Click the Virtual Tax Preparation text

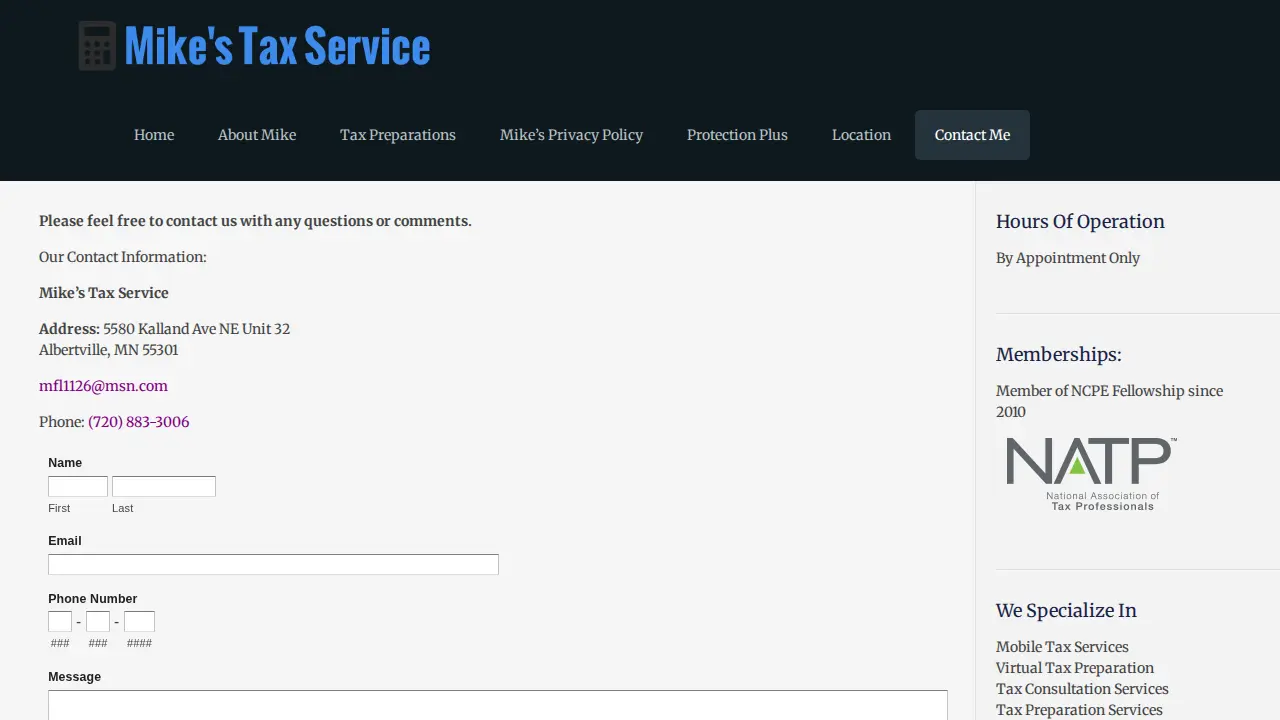tap(1075, 668)
